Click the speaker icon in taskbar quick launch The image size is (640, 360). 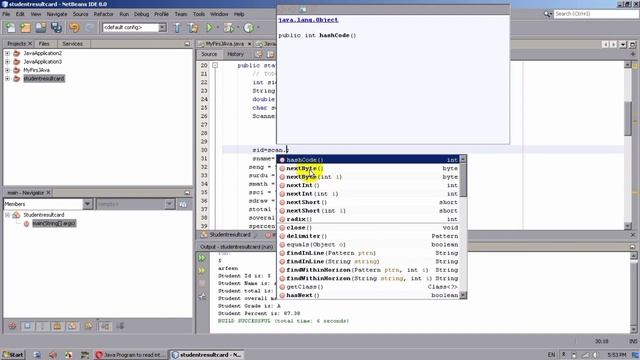pos(53,355)
